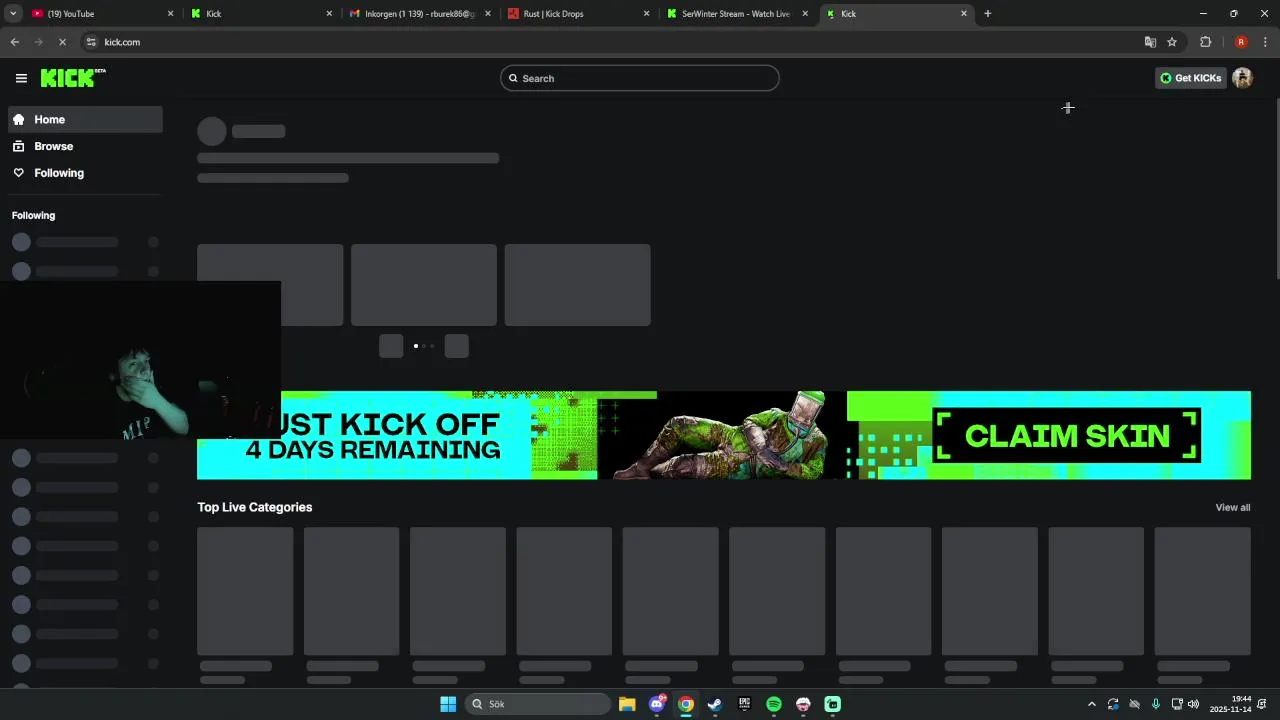Click the Get KICKs button

point(1190,78)
